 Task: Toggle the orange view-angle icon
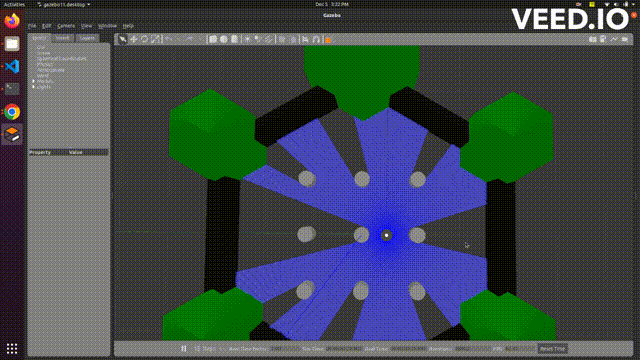[x=328, y=40]
